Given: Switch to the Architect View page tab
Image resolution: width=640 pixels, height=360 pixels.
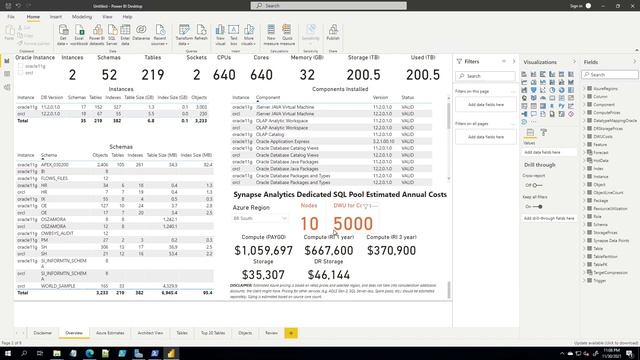Looking at the screenshot, I should 150,333.
